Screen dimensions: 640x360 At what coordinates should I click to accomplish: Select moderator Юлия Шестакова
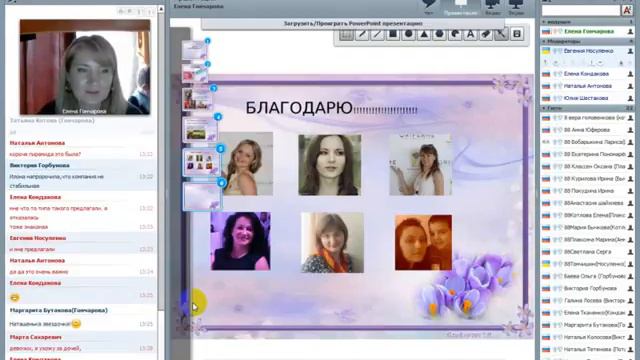click(x=588, y=98)
